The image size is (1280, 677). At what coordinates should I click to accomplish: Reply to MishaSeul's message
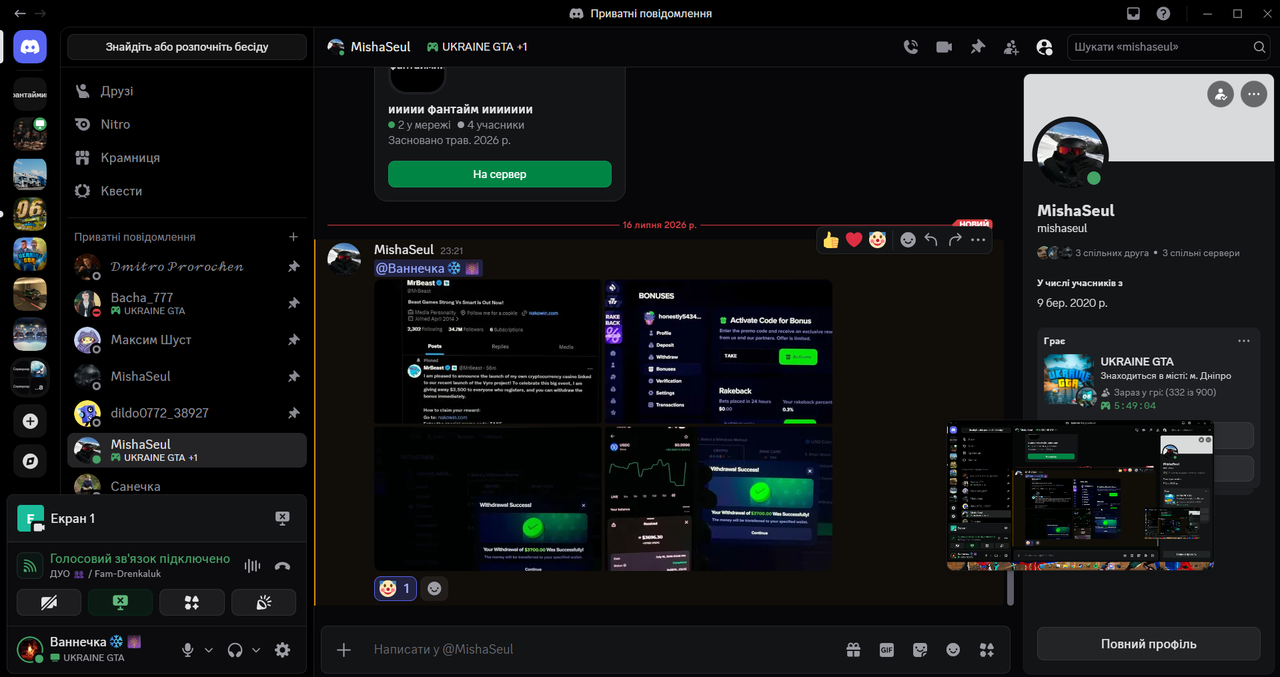[931, 240]
